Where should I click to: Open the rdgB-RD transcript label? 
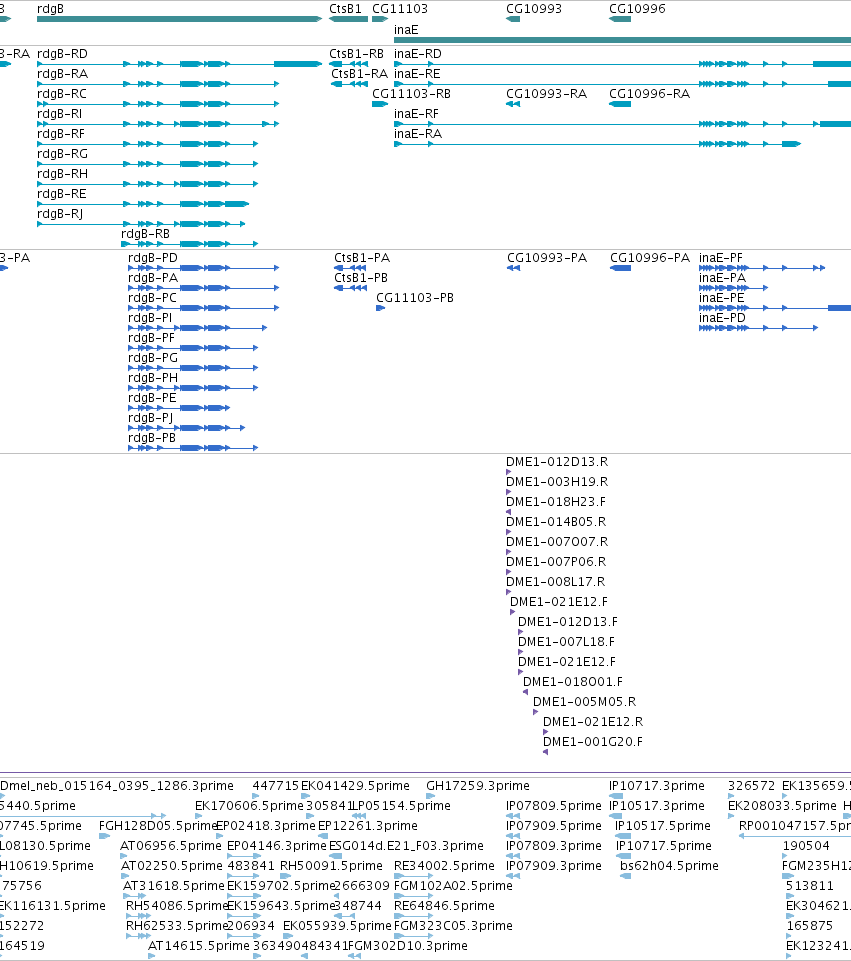(62, 53)
